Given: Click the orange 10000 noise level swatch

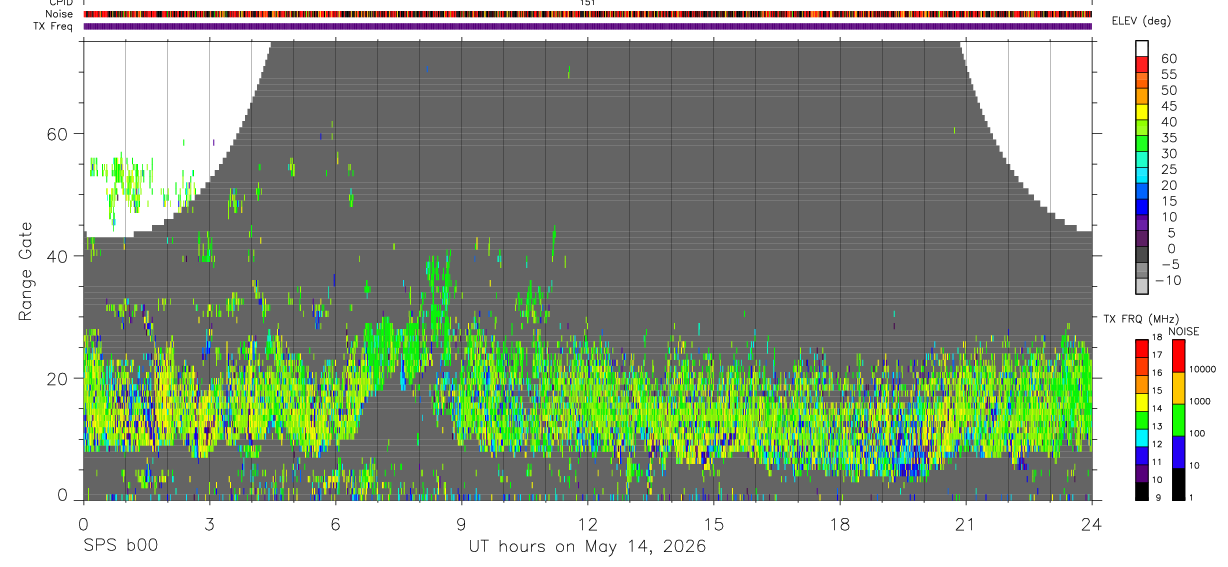Looking at the screenshot, I should [x=1179, y=387].
